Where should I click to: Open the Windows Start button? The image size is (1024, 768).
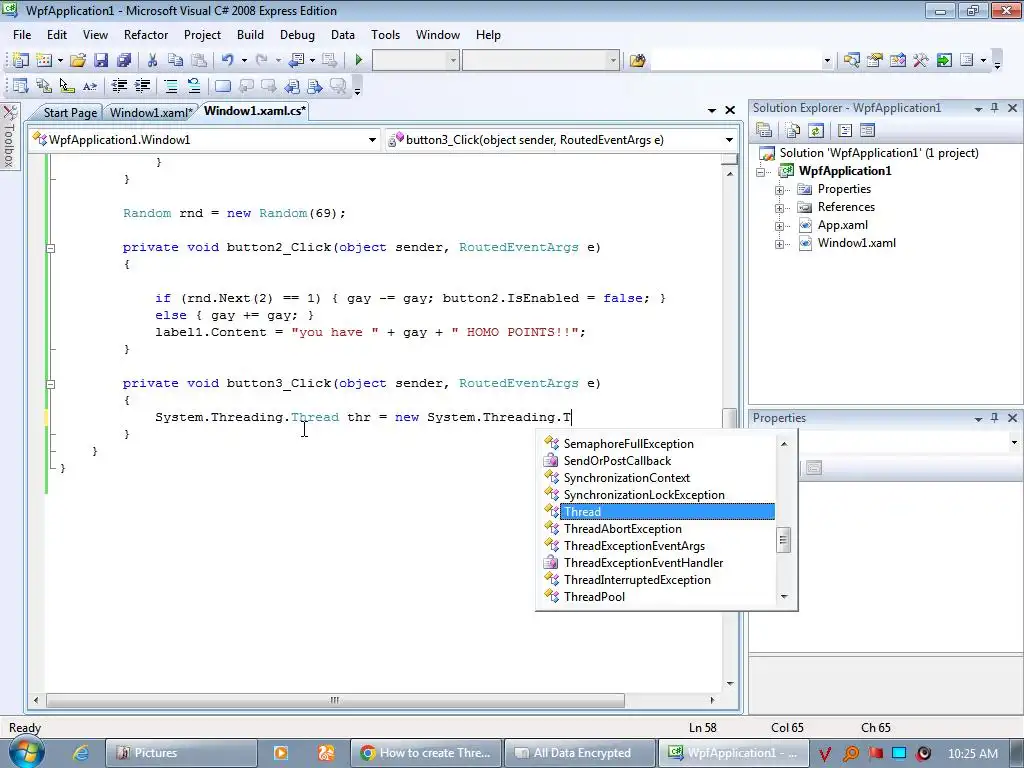(26, 753)
